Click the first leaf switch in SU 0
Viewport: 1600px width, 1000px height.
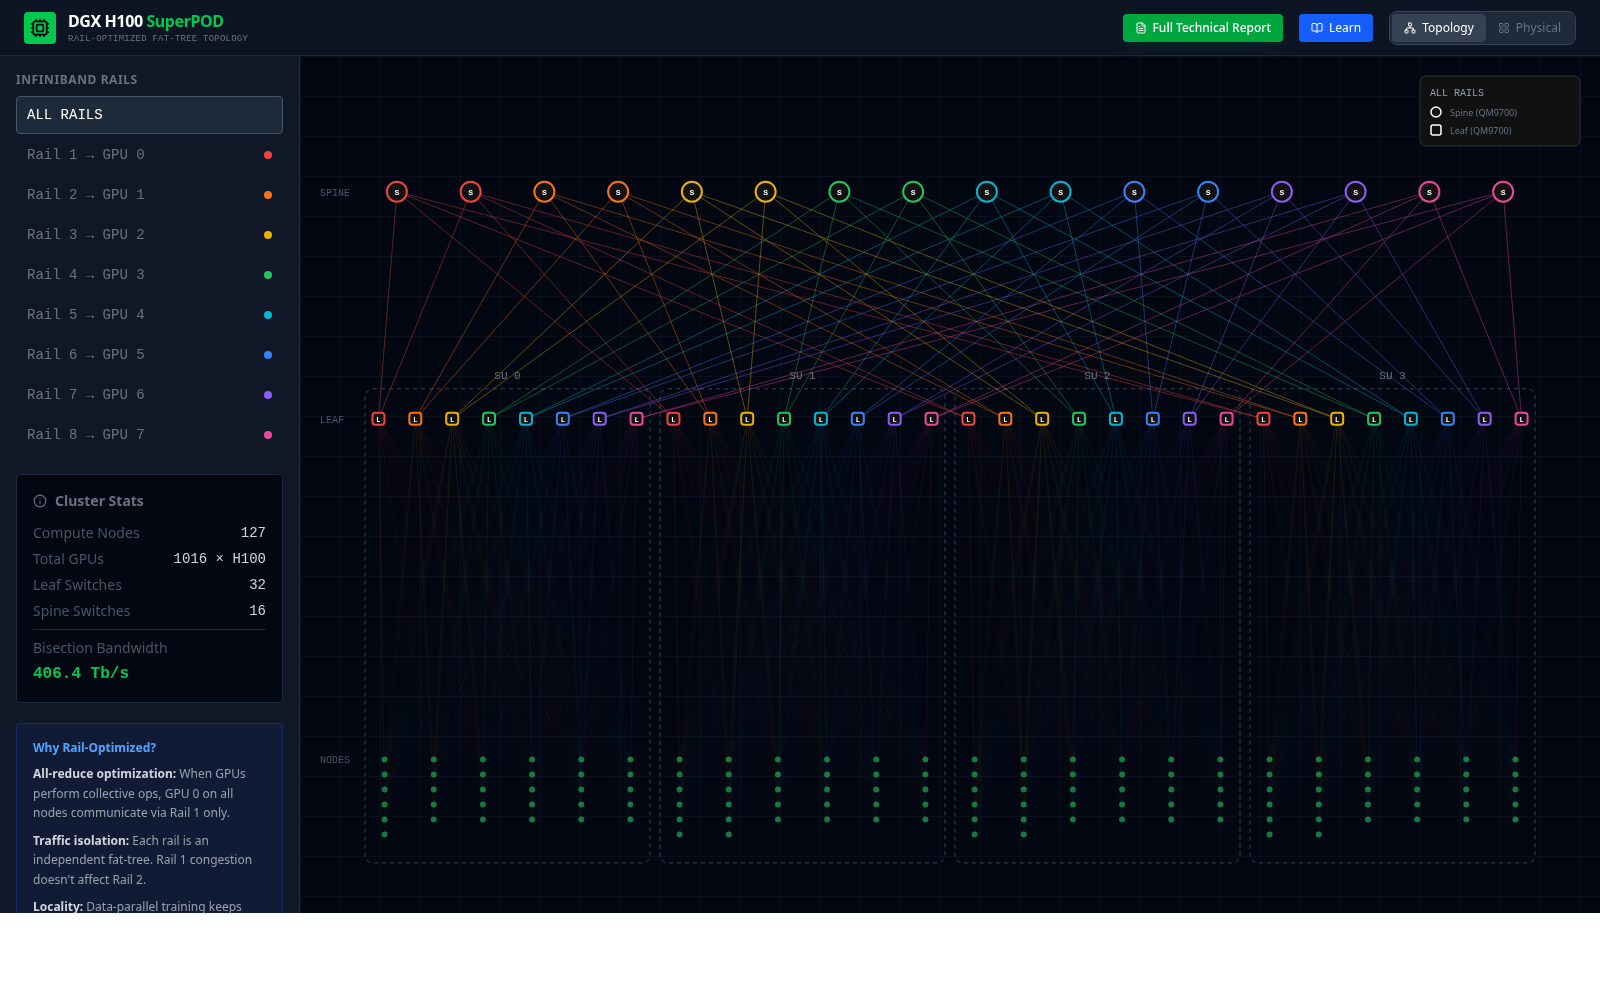(378, 419)
